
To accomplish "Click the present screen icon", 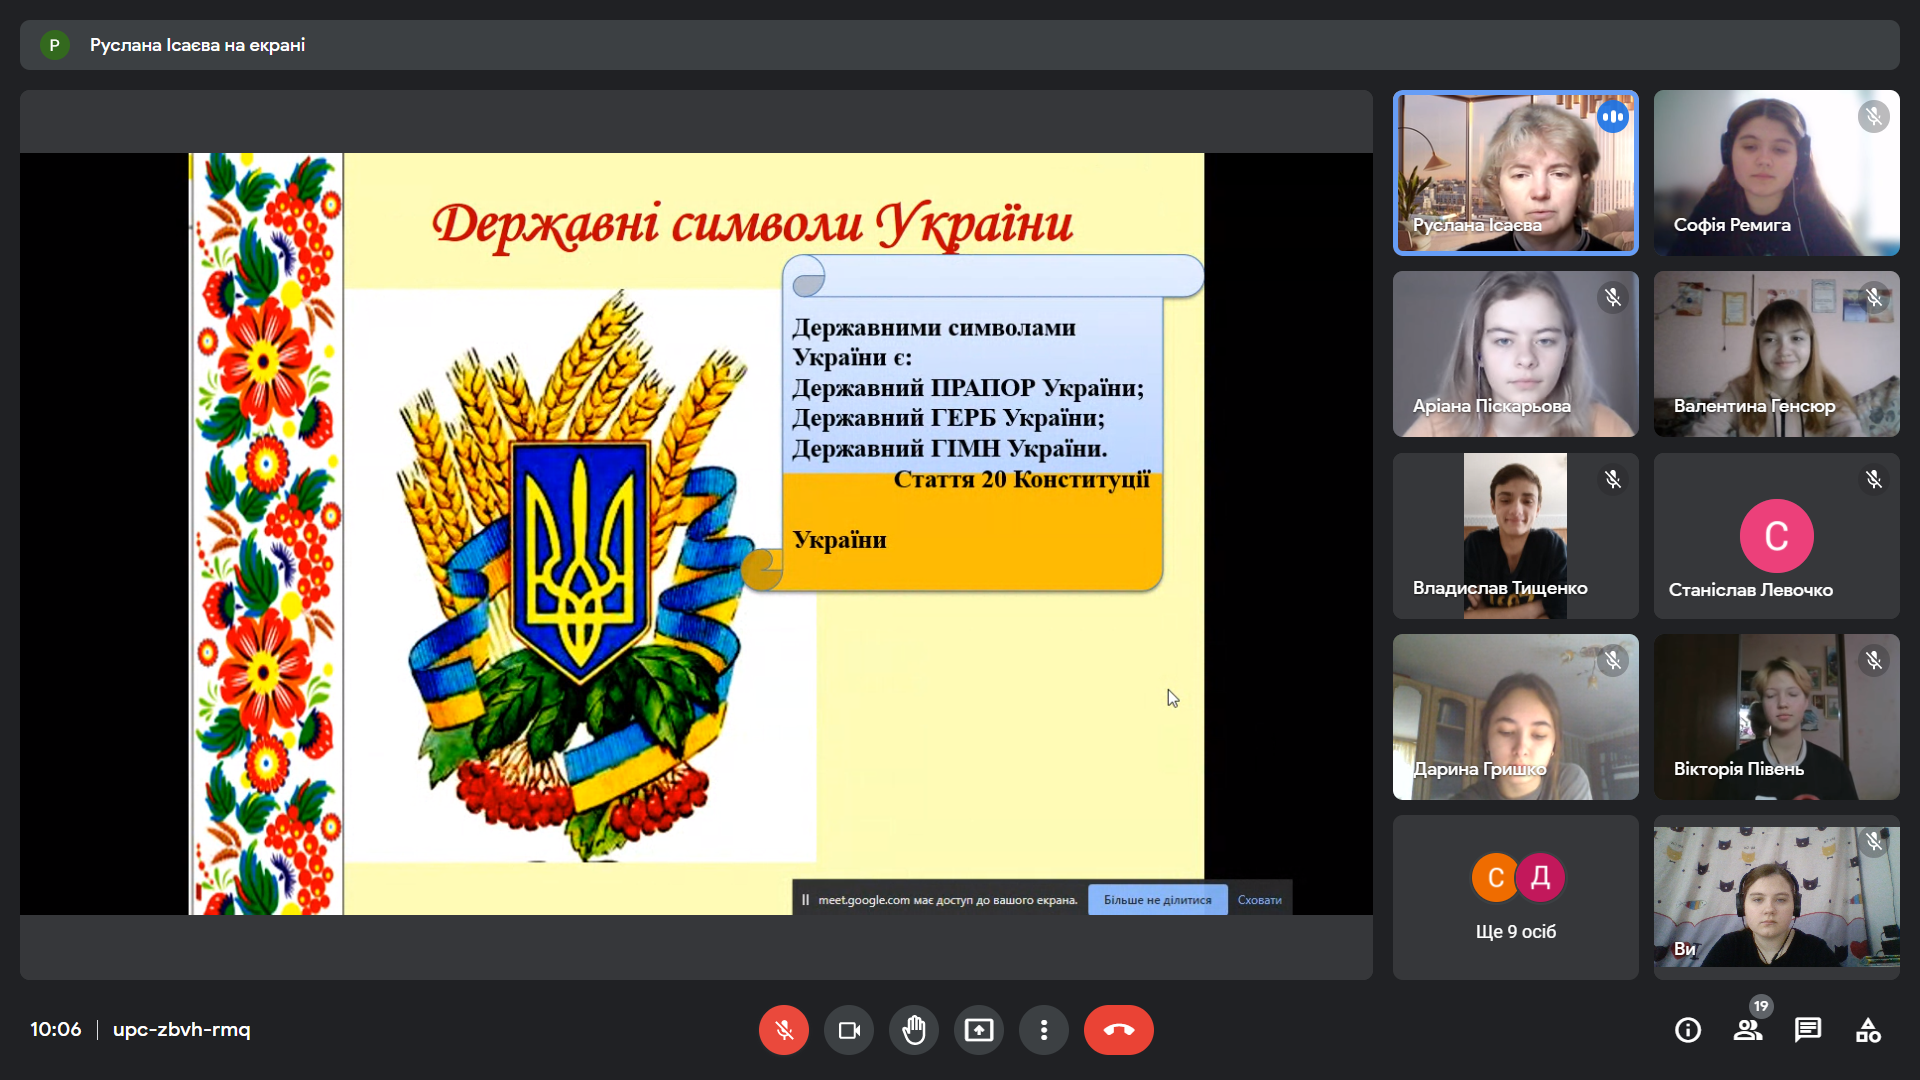I will pyautogui.click(x=978, y=1030).
